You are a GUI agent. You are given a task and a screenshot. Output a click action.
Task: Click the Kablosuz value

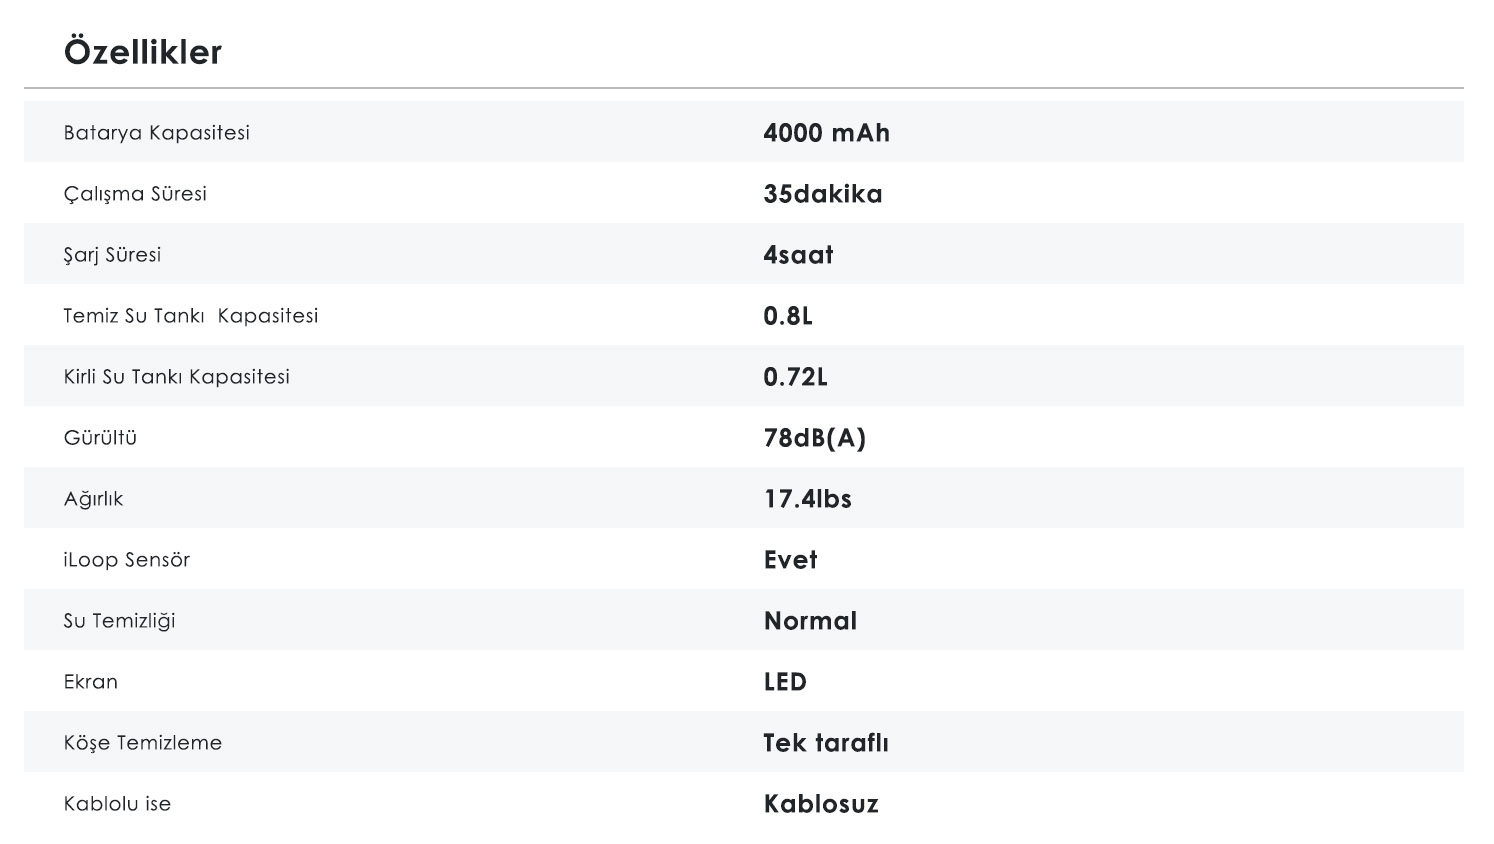point(821,804)
